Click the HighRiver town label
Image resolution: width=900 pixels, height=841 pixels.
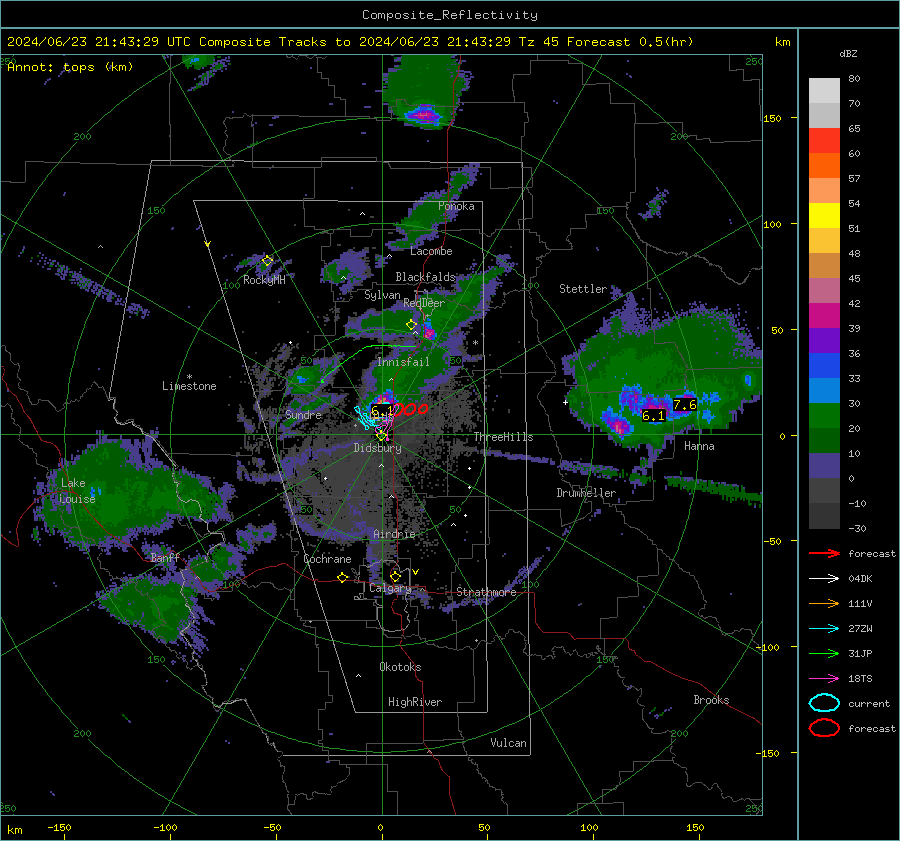[x=415, y=702]
